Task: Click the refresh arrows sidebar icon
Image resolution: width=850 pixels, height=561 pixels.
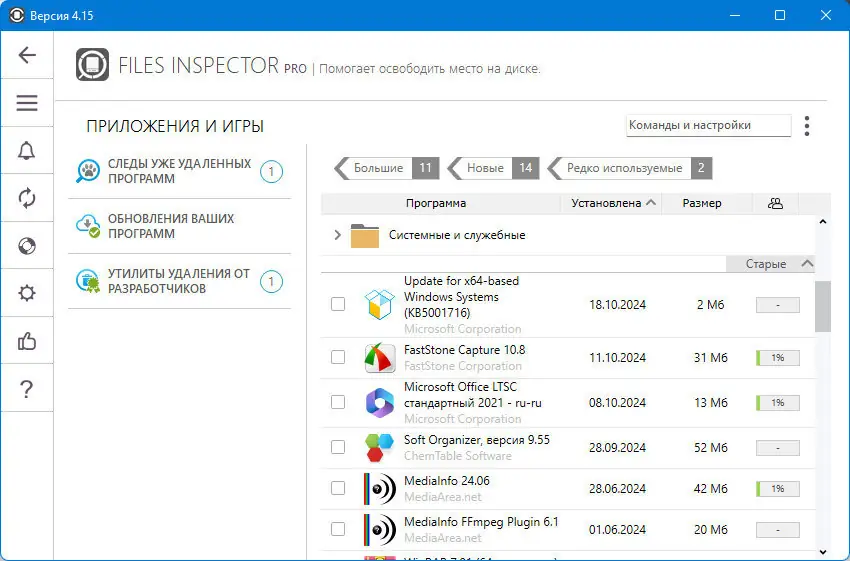Action: point(27,198)
